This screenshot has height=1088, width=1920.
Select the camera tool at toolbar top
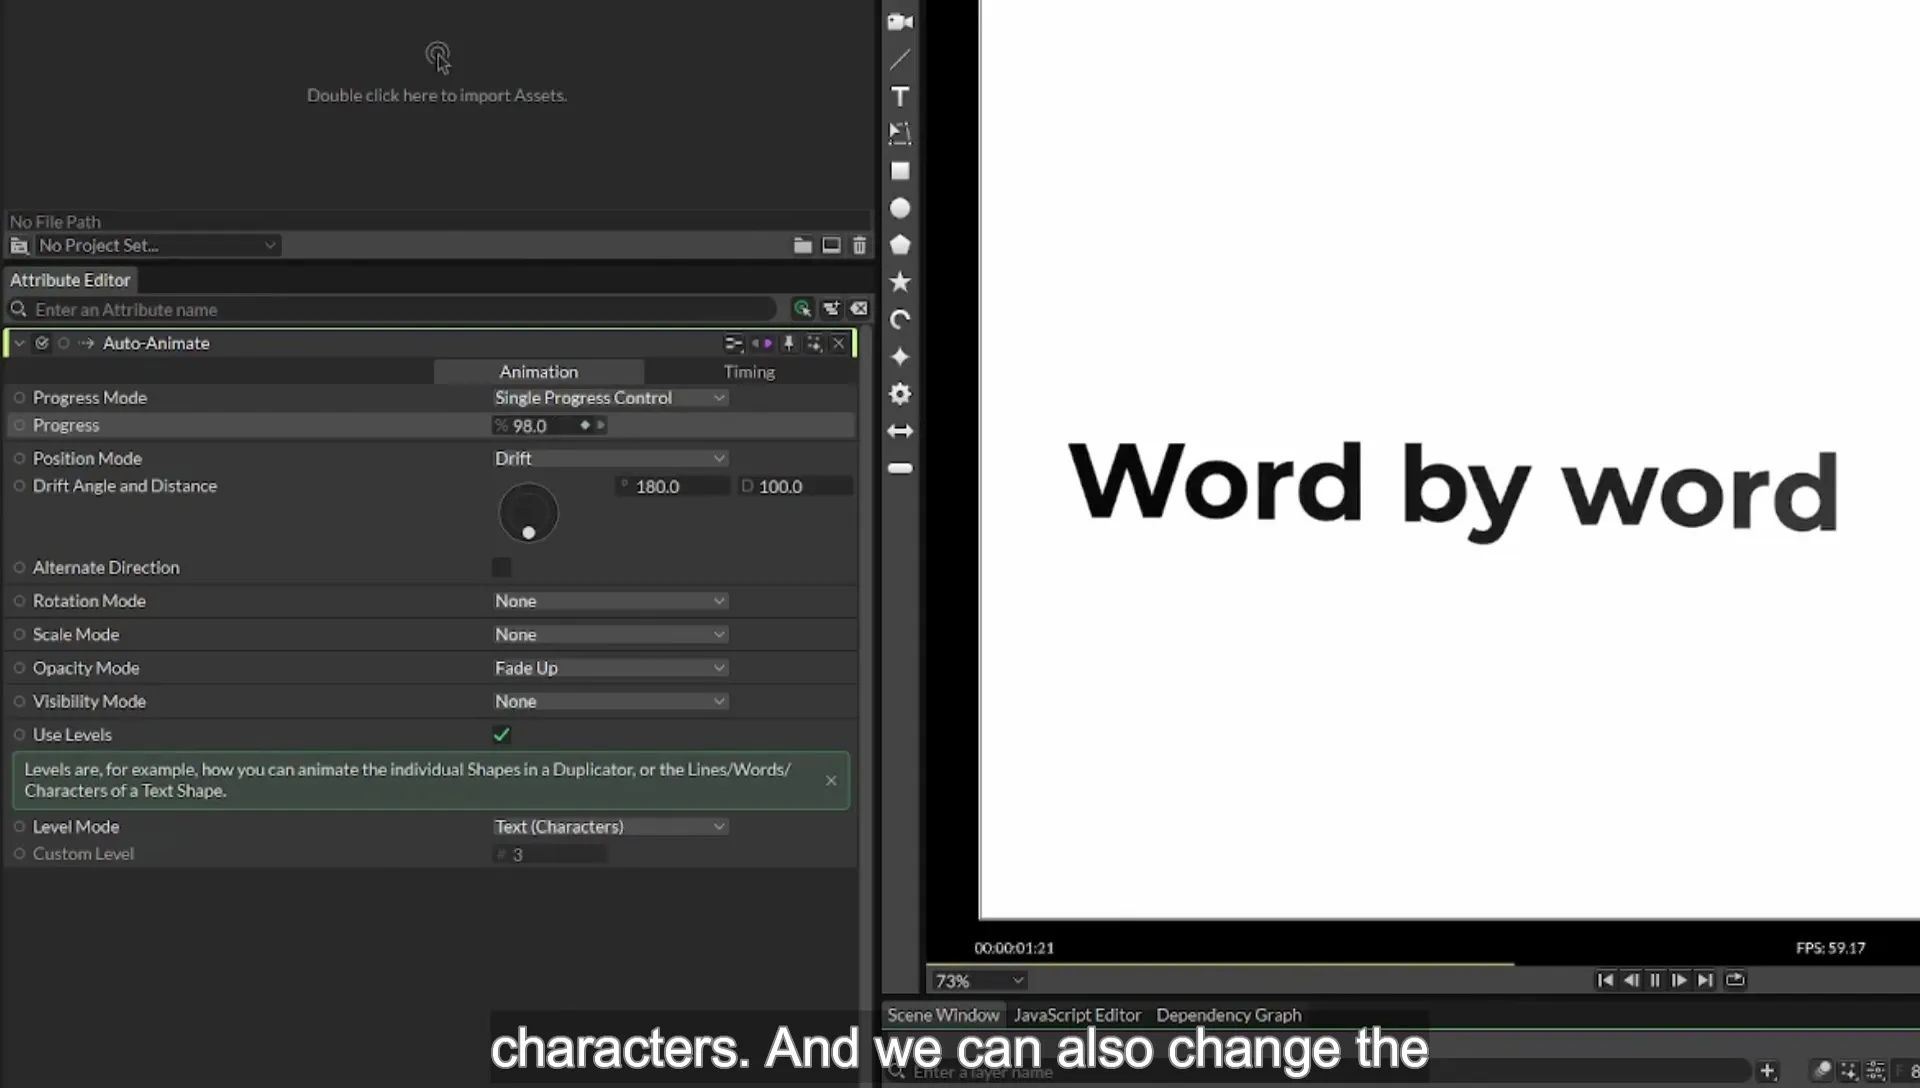point(900,22)
